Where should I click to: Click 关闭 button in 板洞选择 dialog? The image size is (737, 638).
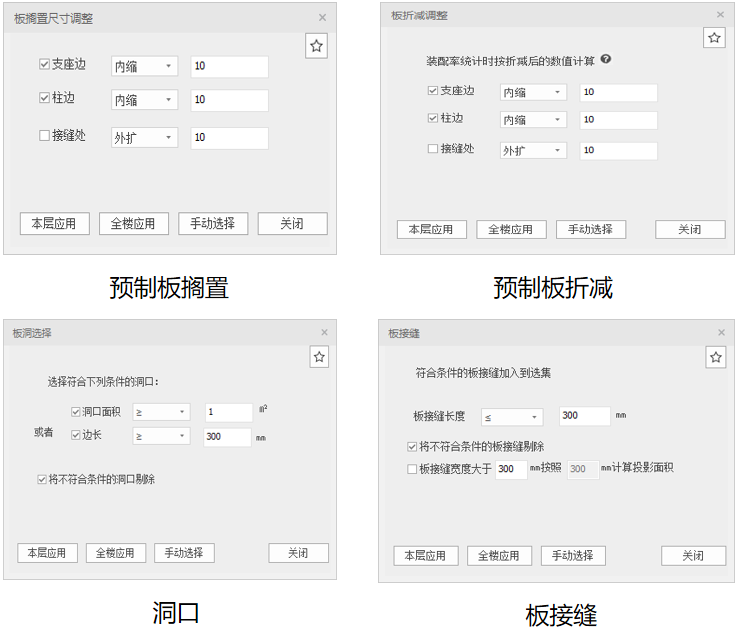click(x=298, y=553)
